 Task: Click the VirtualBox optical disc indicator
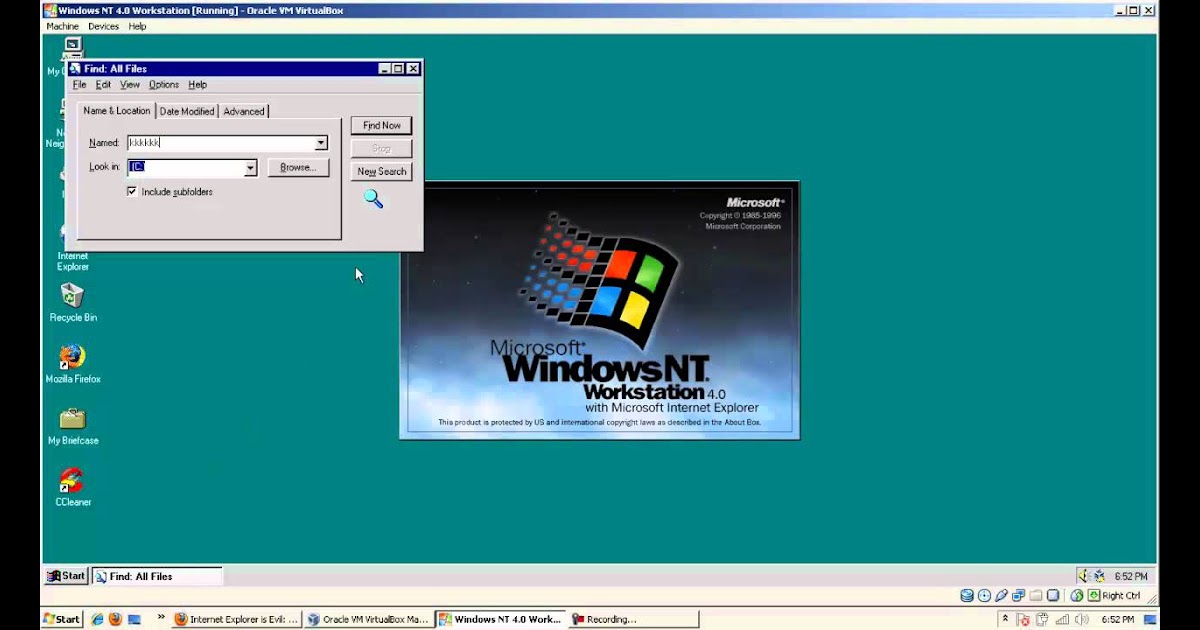coord(984,595)
